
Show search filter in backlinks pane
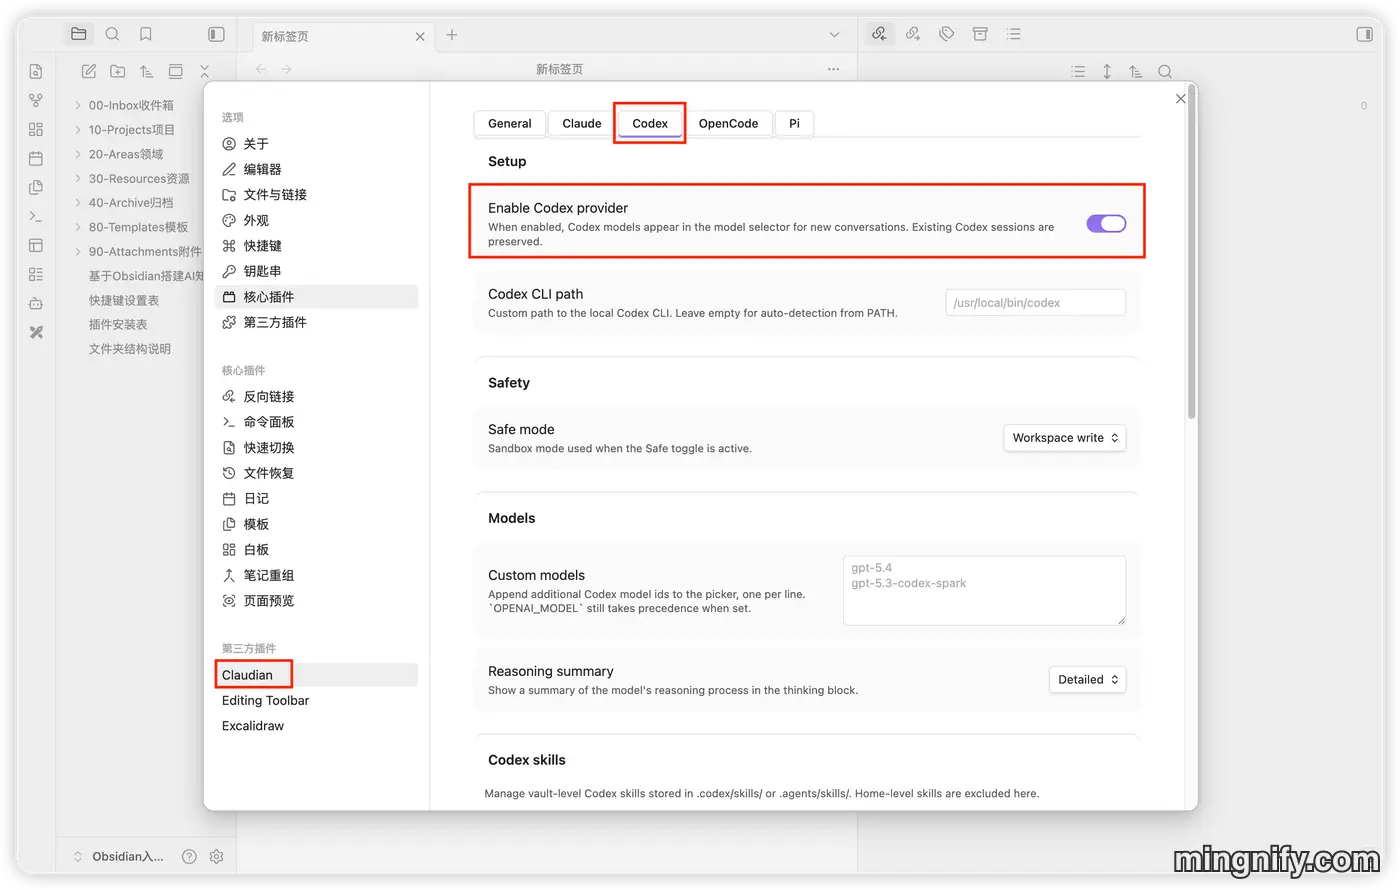pyautogui.click(x=1165, y=71)
